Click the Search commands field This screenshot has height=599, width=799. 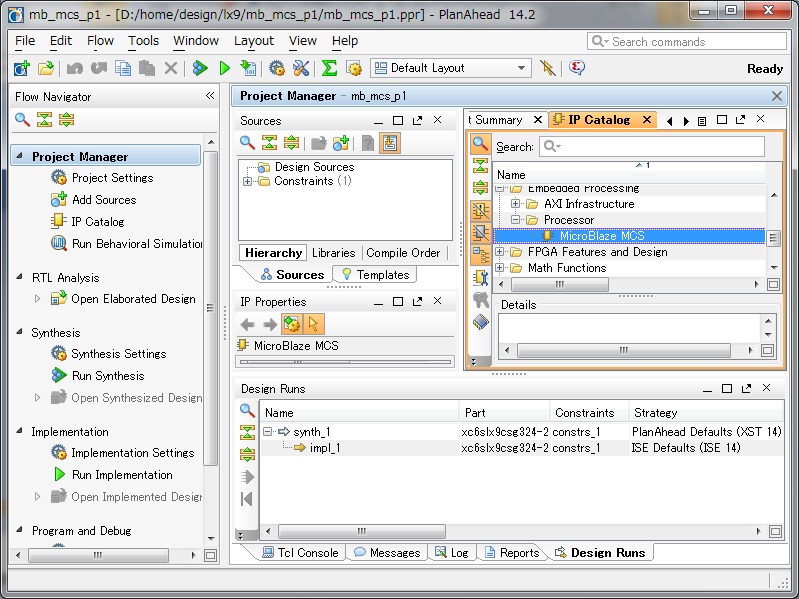[687, 41]
